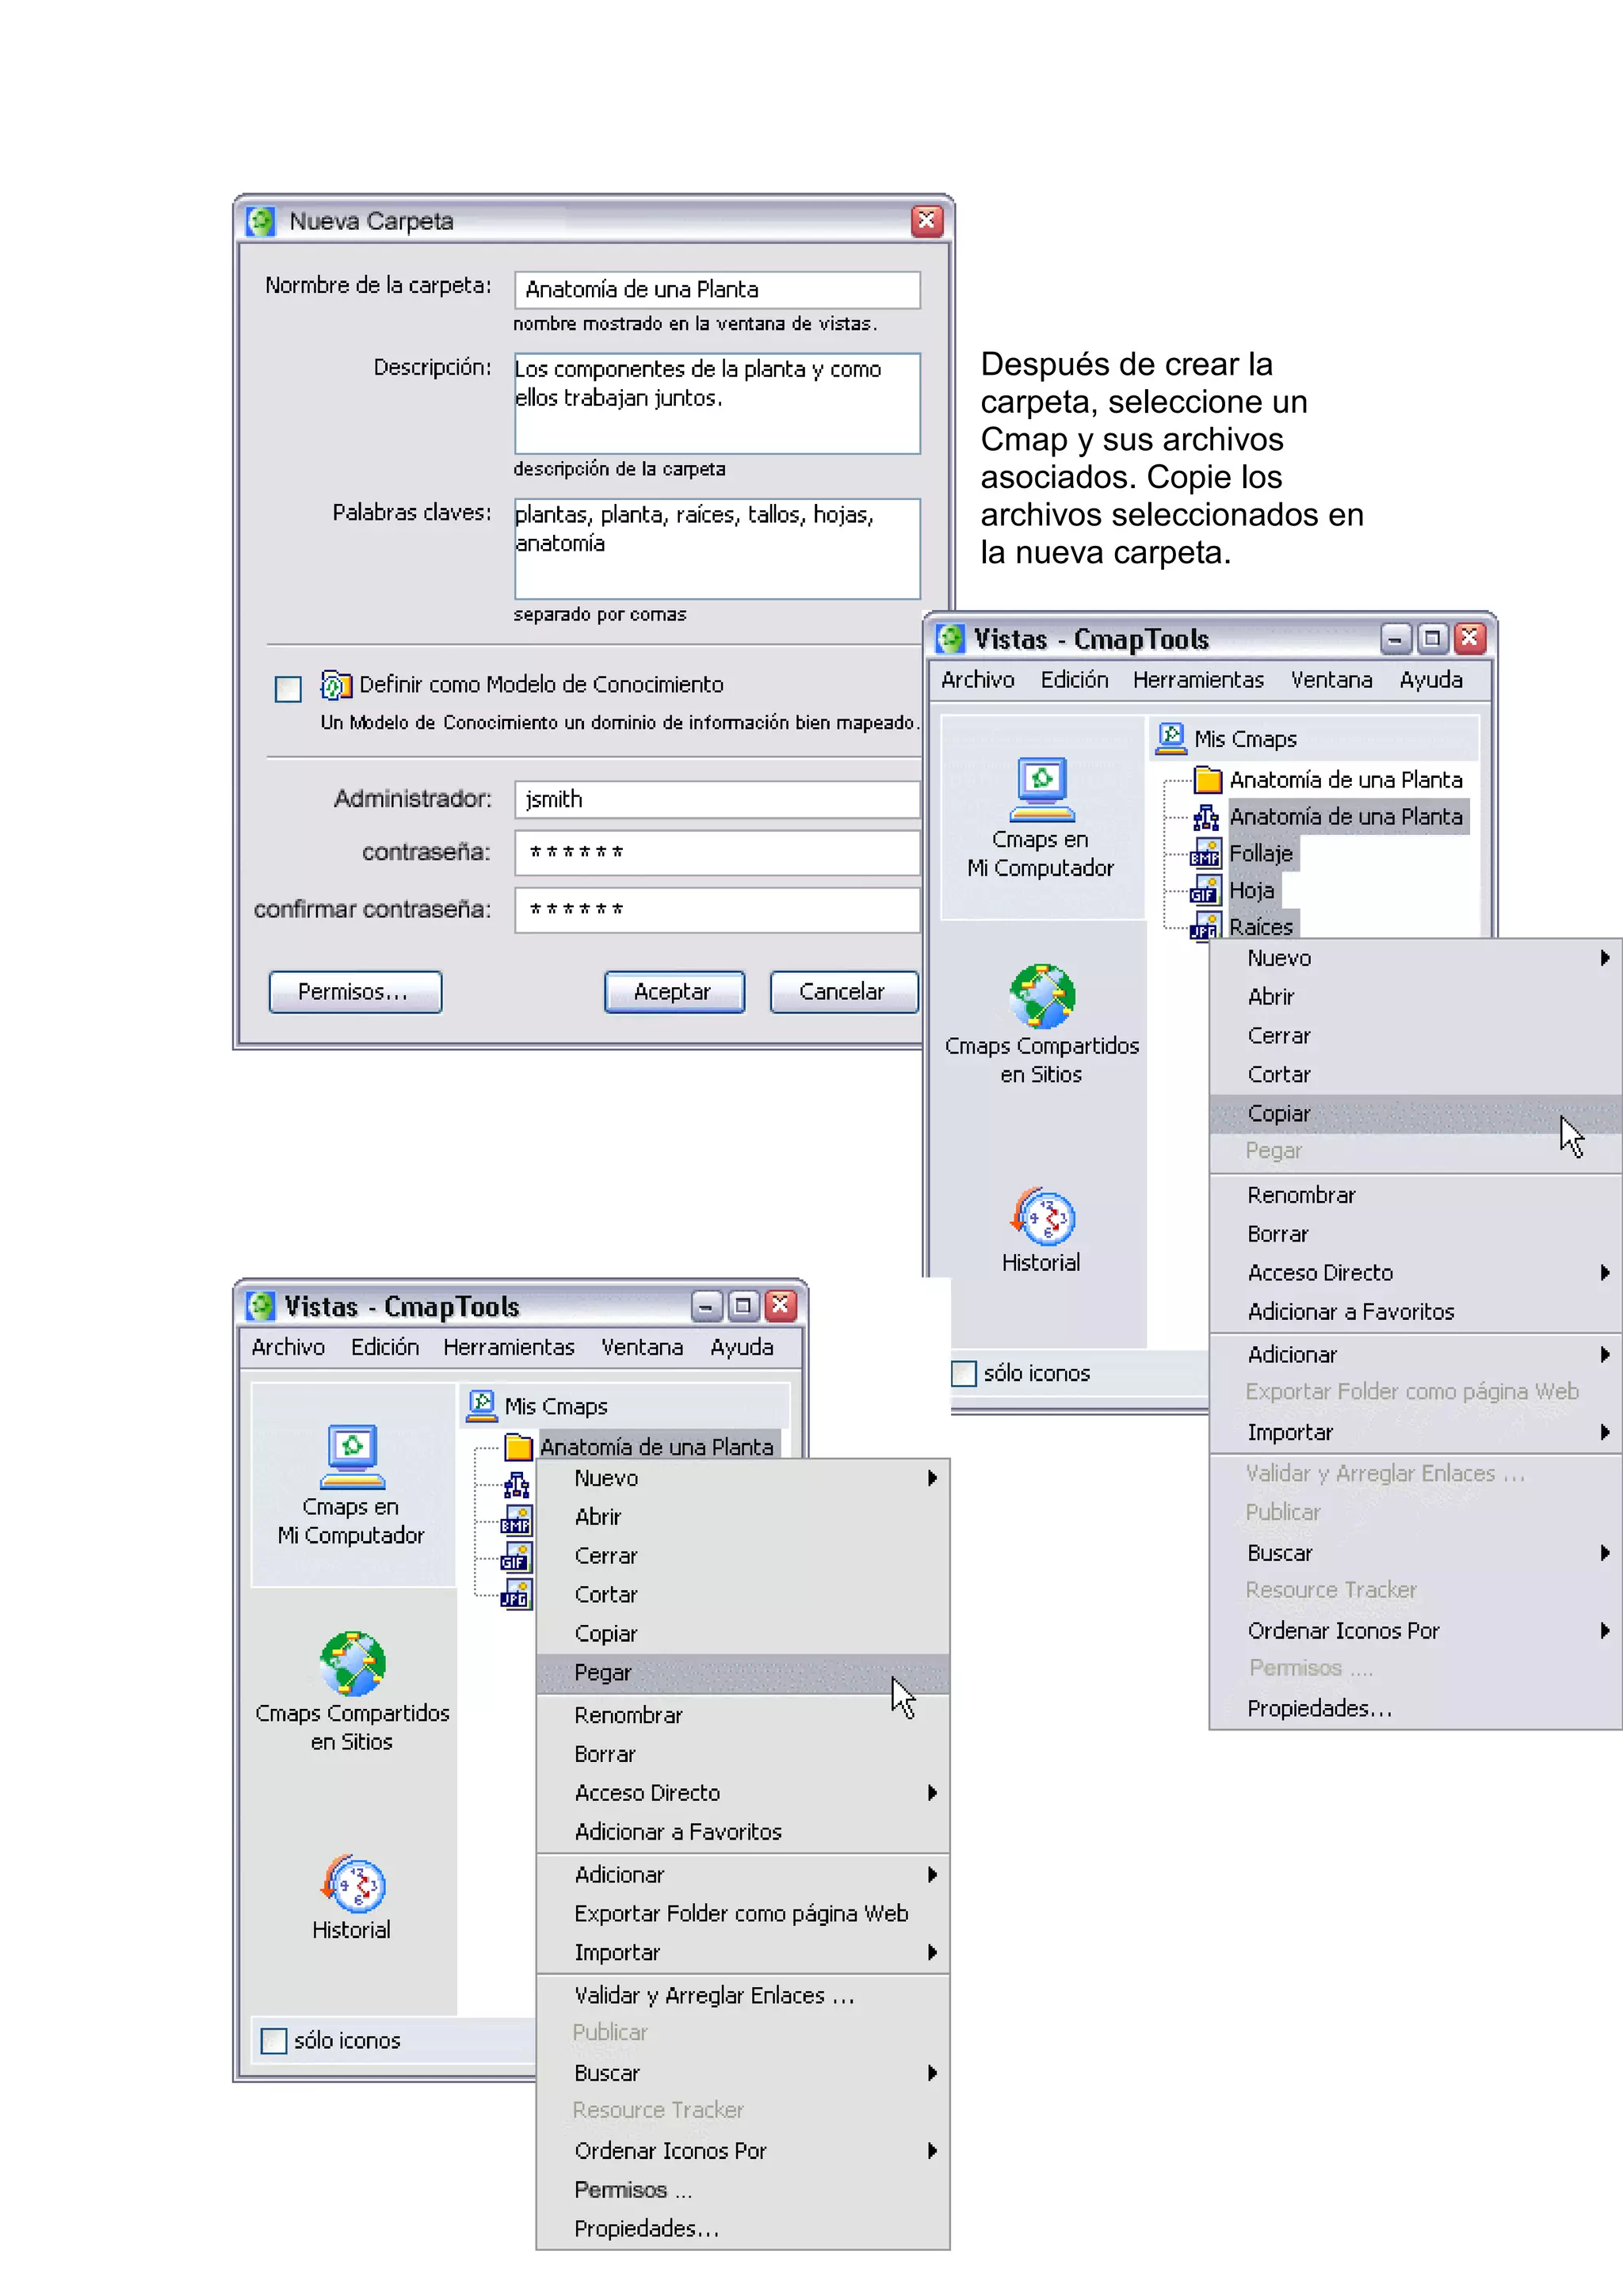Click GIF file icon next to Hoja
This screenshot has height=2296, width=1623.
1206,890
